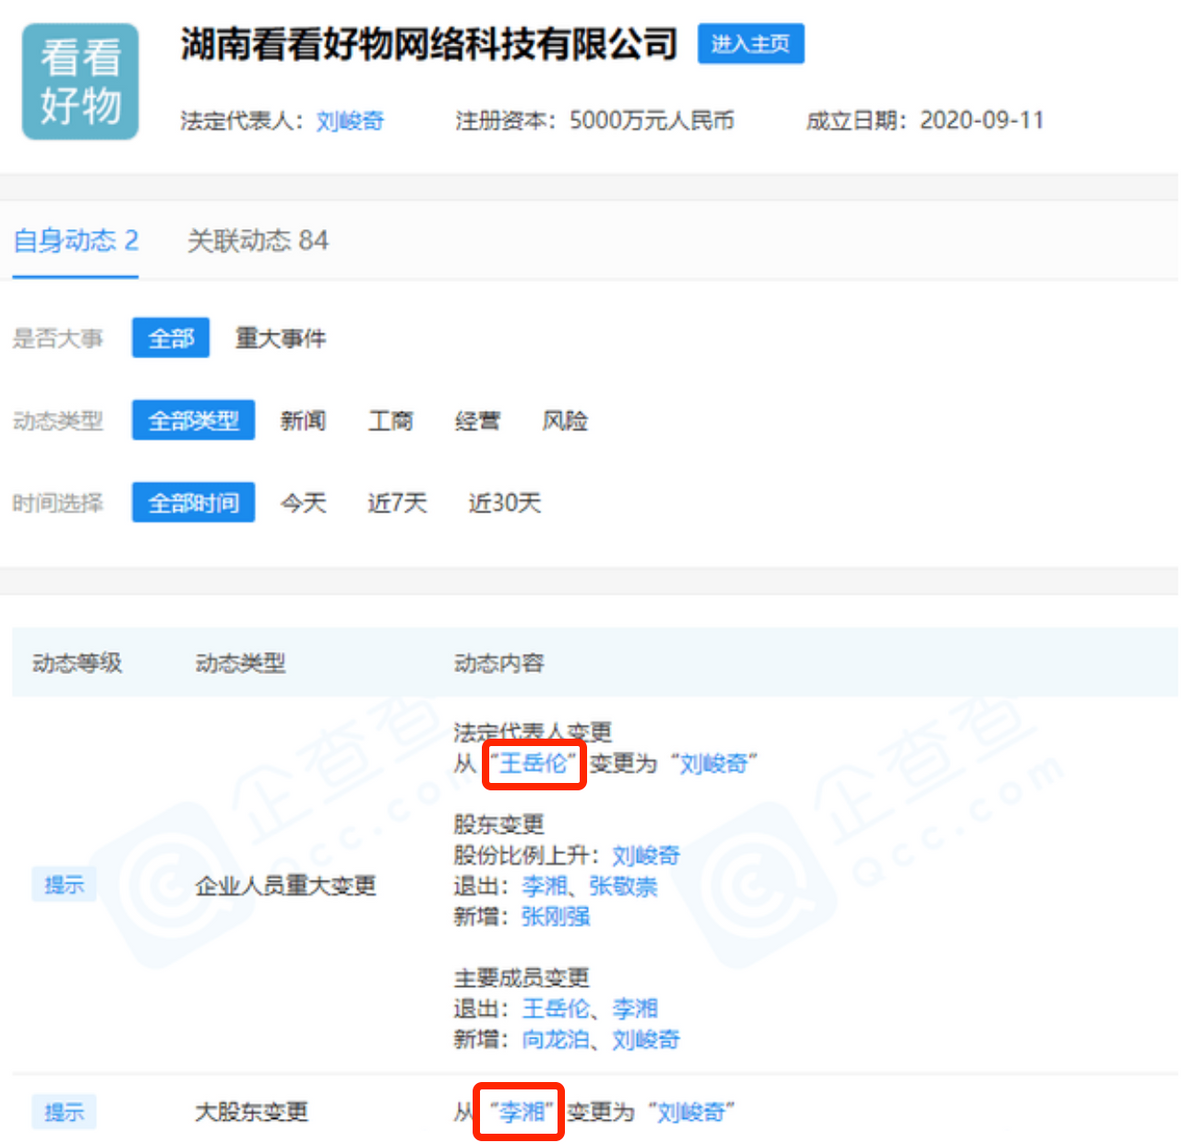
Task: Open 李湘 link in 大股东变更 row
Action: pyautogui.click(x=522, y=1112)
